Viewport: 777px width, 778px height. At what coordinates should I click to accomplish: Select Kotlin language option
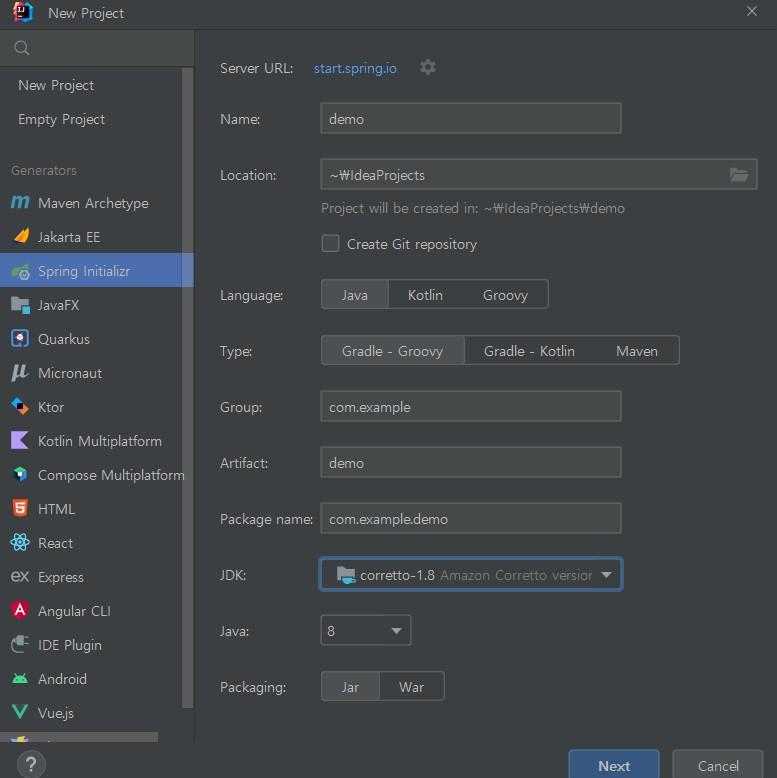pyautogui.click(x=425, y=295)
